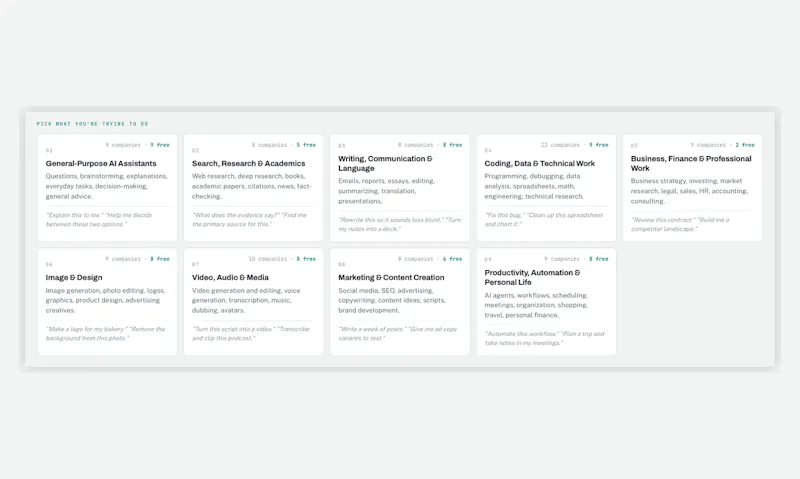Click the 'Image generation, photo editing, logos' description
Viewport: 800px width, 479px height.
point(105,300)
